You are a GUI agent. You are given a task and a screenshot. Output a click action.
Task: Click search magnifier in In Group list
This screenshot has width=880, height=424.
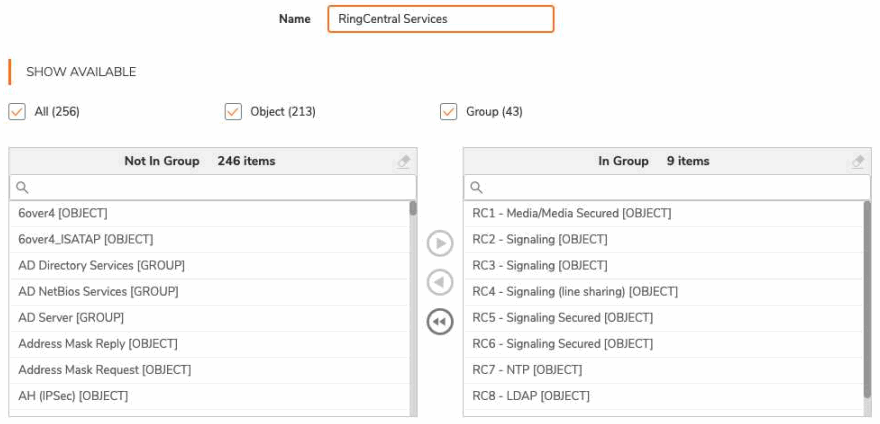tap(476, 187)
